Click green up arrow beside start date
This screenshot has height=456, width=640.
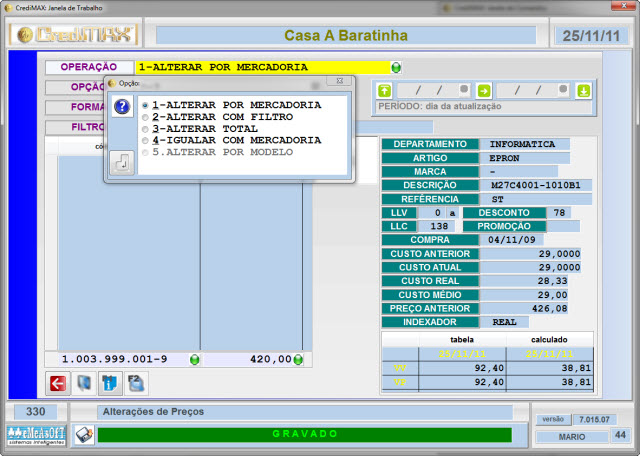(x=386, y=90)
